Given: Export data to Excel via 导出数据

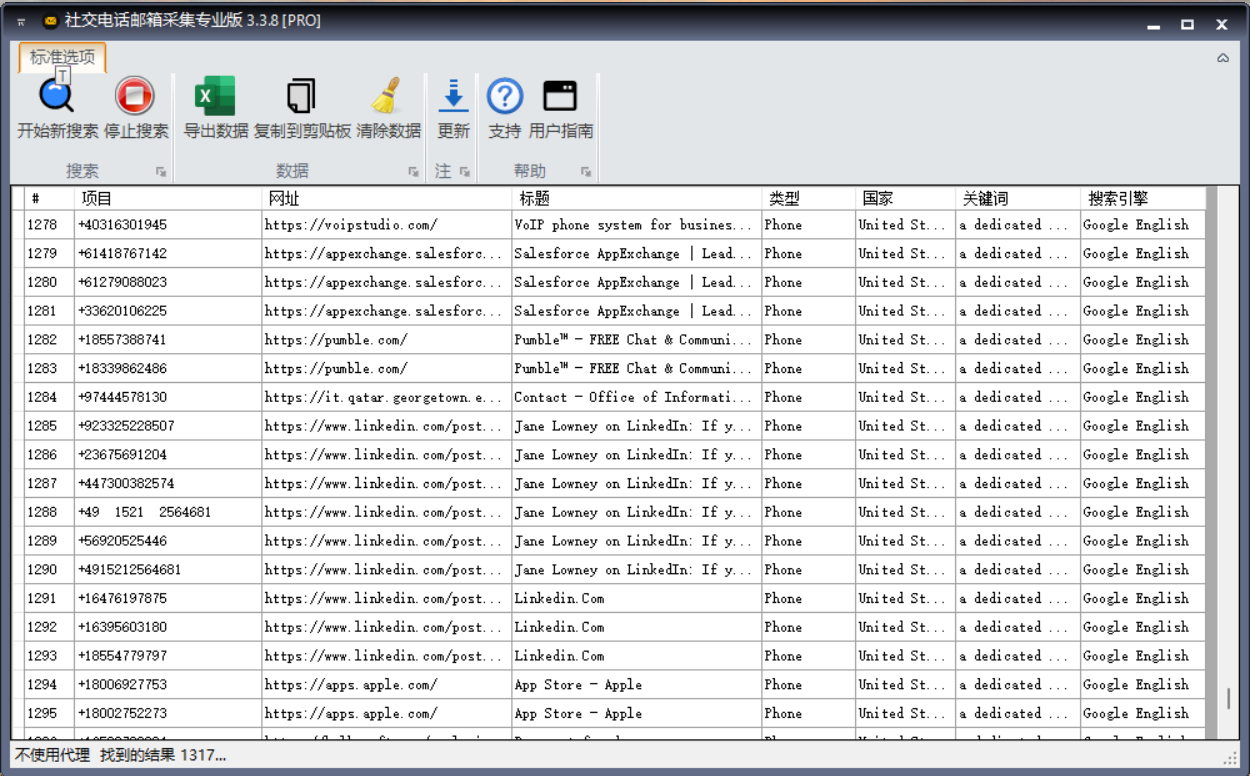Looking at the screenshot, I should [x=215, y=108].
